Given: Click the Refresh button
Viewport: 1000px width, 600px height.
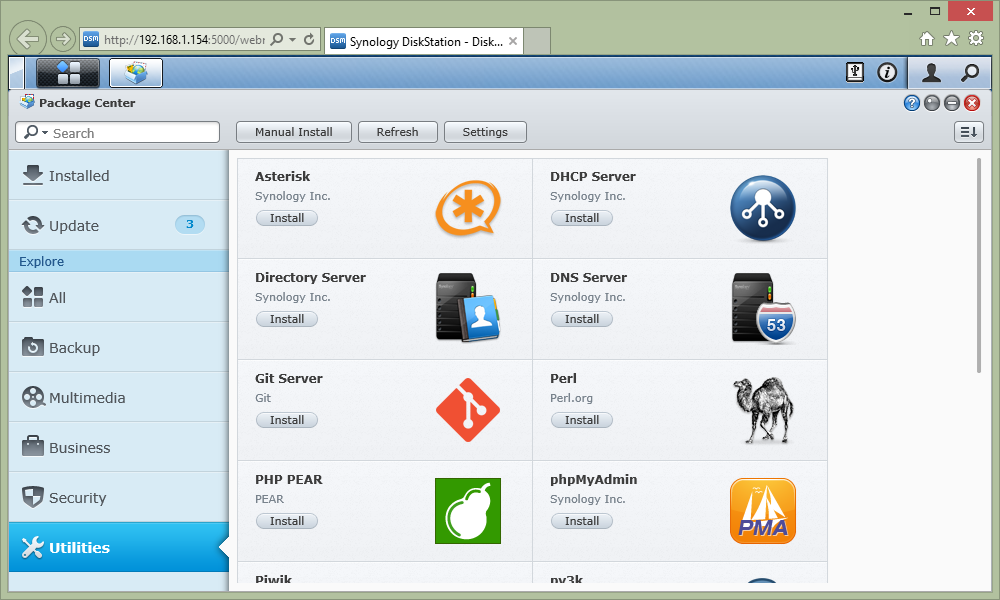Looking at the screenshot, I should [x=397, y=132].
